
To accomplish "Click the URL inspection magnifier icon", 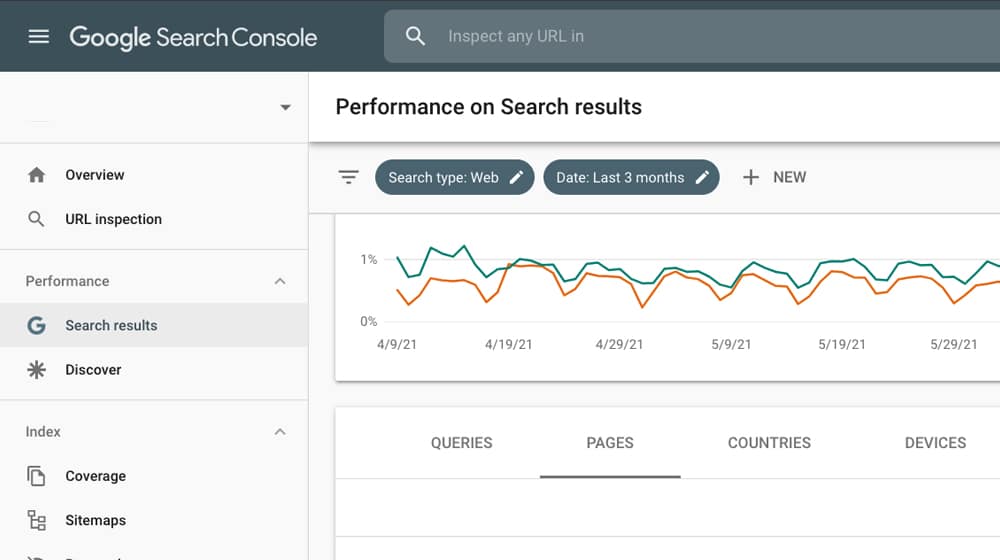I will point(36,219).
